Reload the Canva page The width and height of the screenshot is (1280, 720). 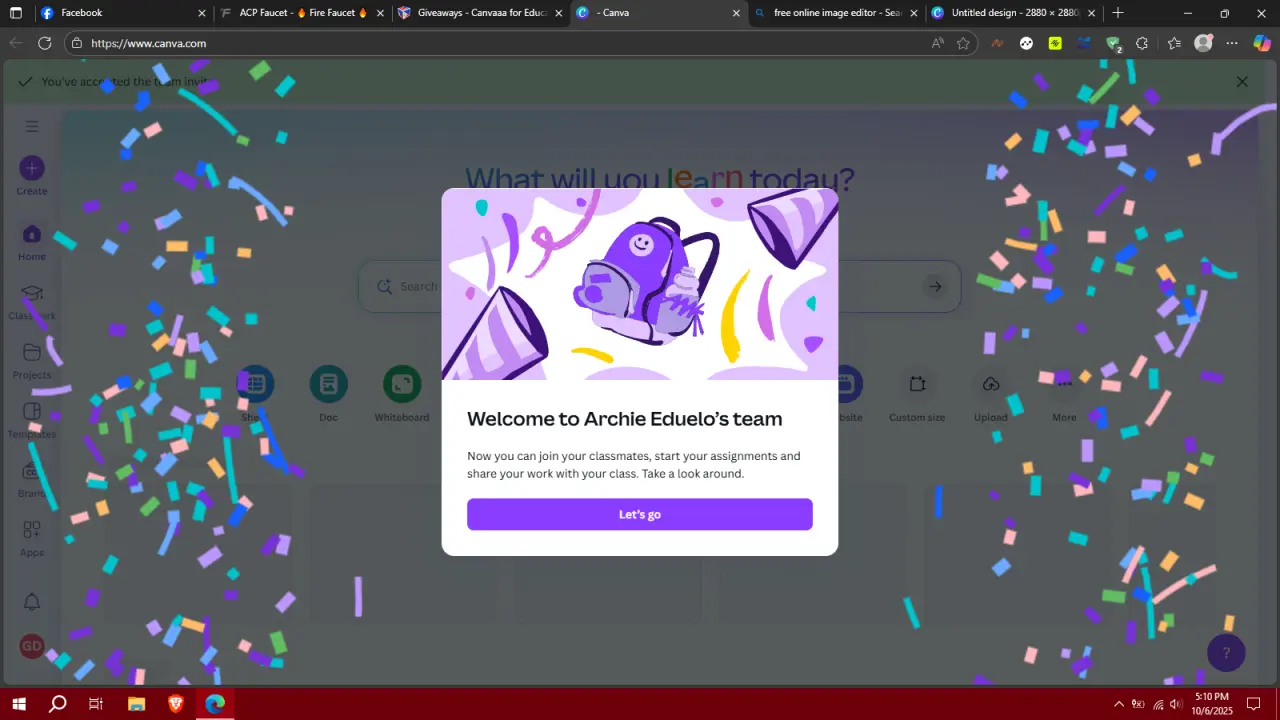pyautogui.click(x=44, y=43)
